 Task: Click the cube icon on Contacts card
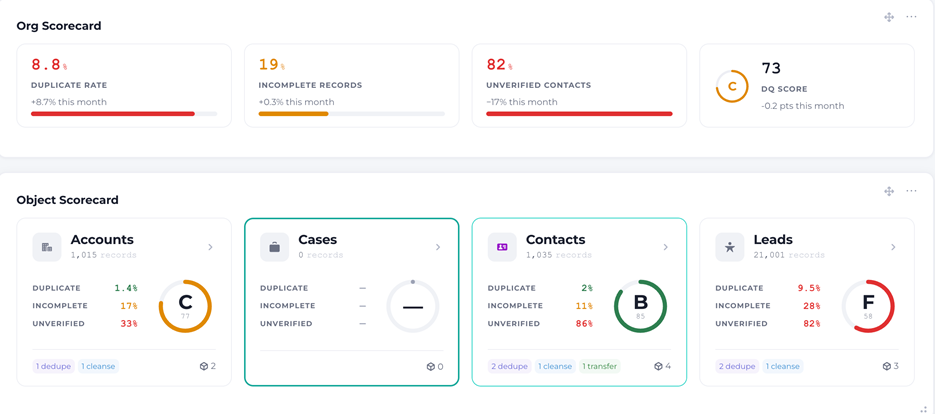click(658, 366)
